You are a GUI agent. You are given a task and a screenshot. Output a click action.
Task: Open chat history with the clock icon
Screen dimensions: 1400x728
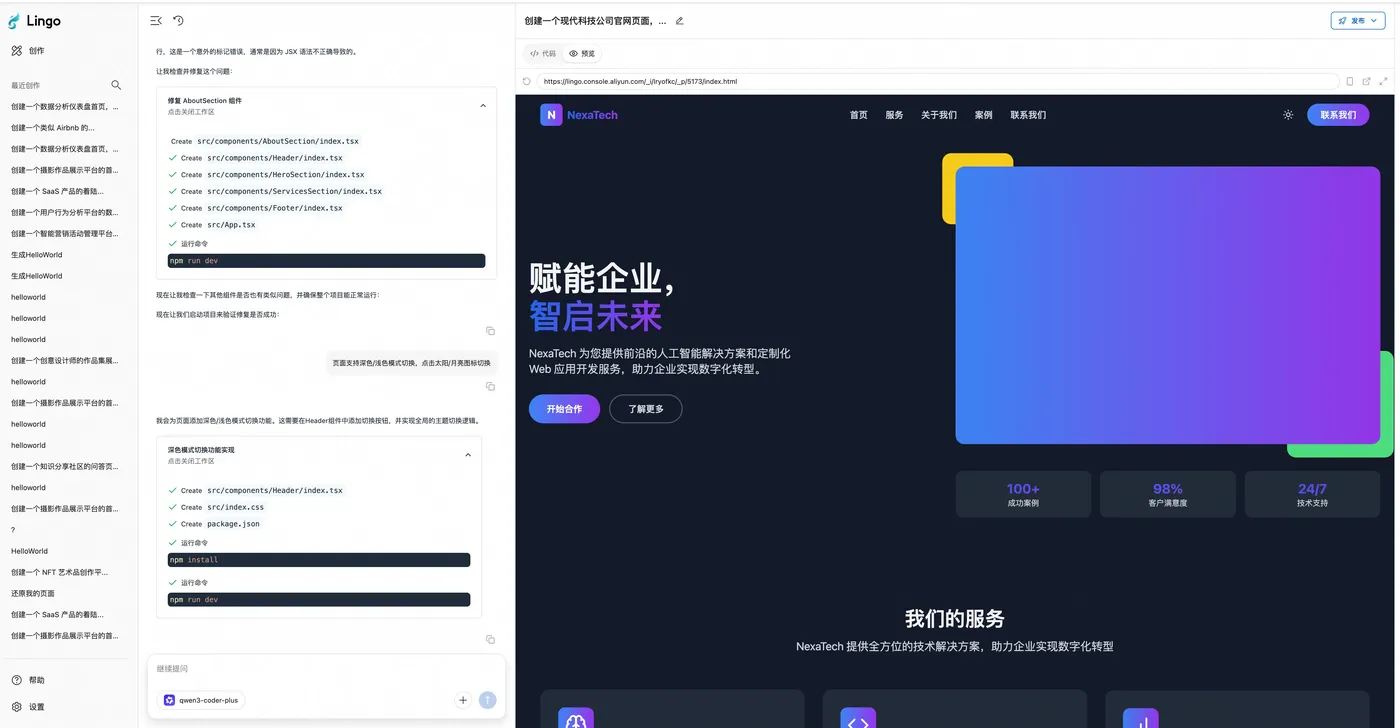point(178,20)
